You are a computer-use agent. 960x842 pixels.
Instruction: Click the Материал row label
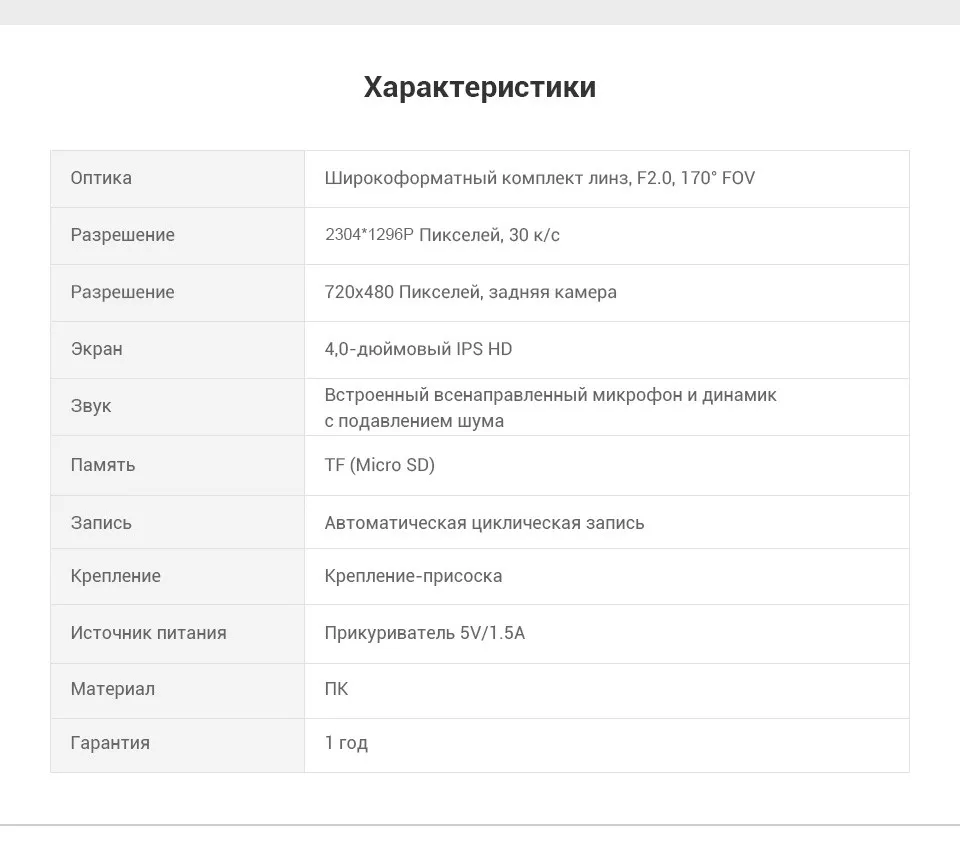[113, 689]
